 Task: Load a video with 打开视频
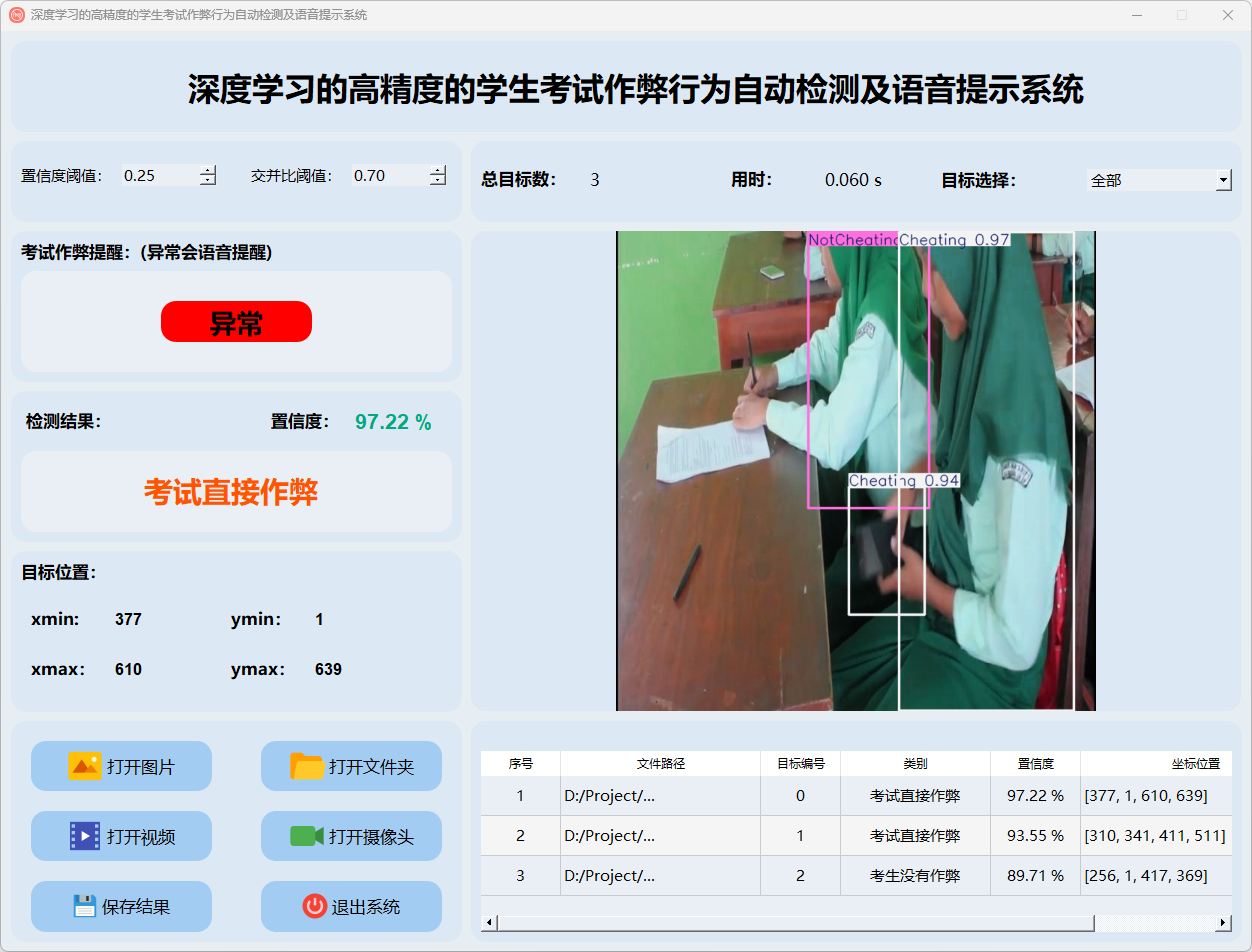pos(121,836)
